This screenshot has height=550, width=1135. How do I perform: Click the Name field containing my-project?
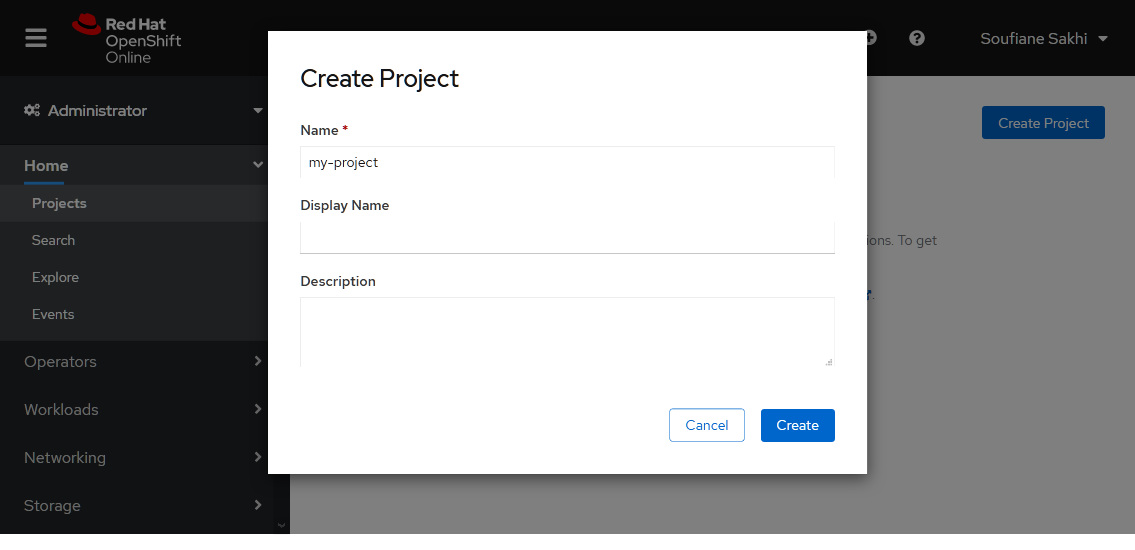[x=568, y=162]
